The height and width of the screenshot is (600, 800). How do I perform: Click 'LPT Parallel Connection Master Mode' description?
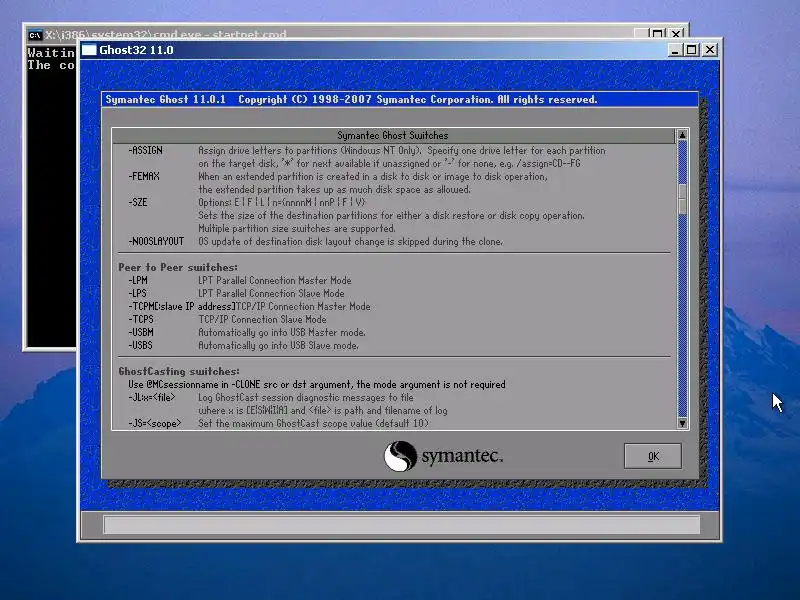(x=274, y=281)
